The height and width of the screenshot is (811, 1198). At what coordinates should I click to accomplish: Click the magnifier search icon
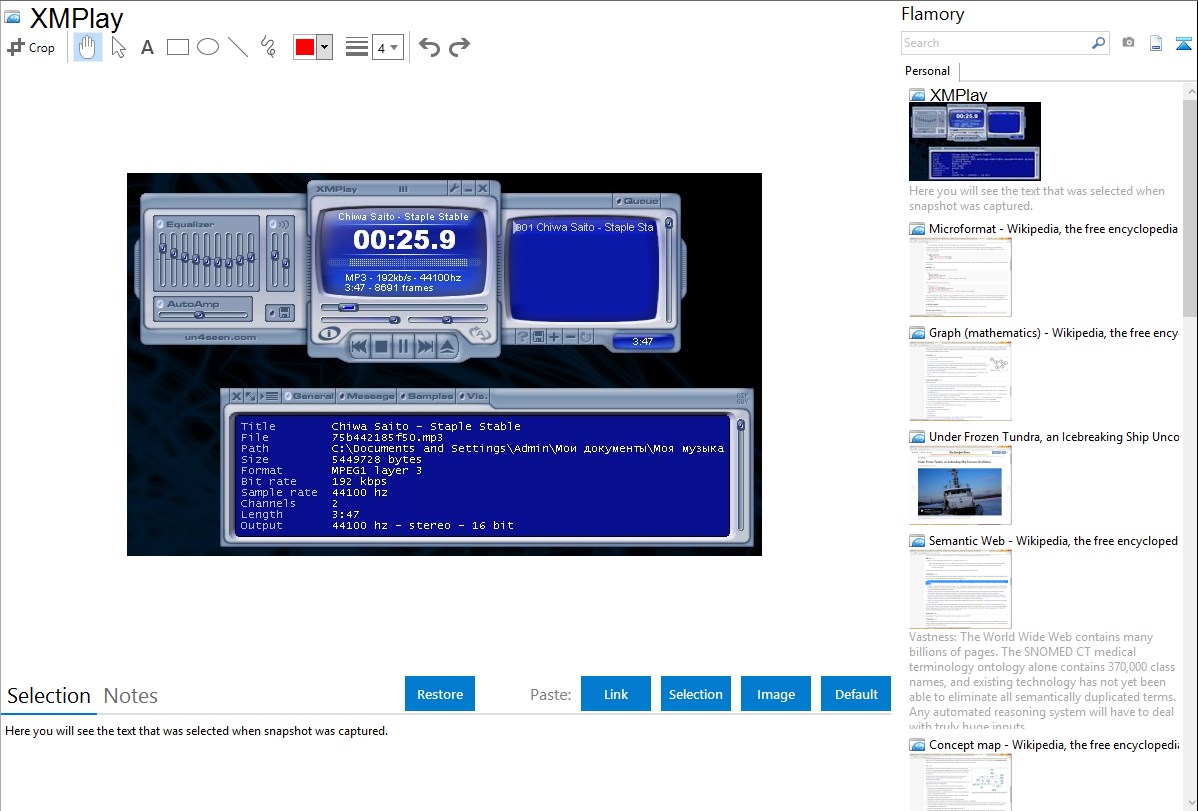[1098, 43]
